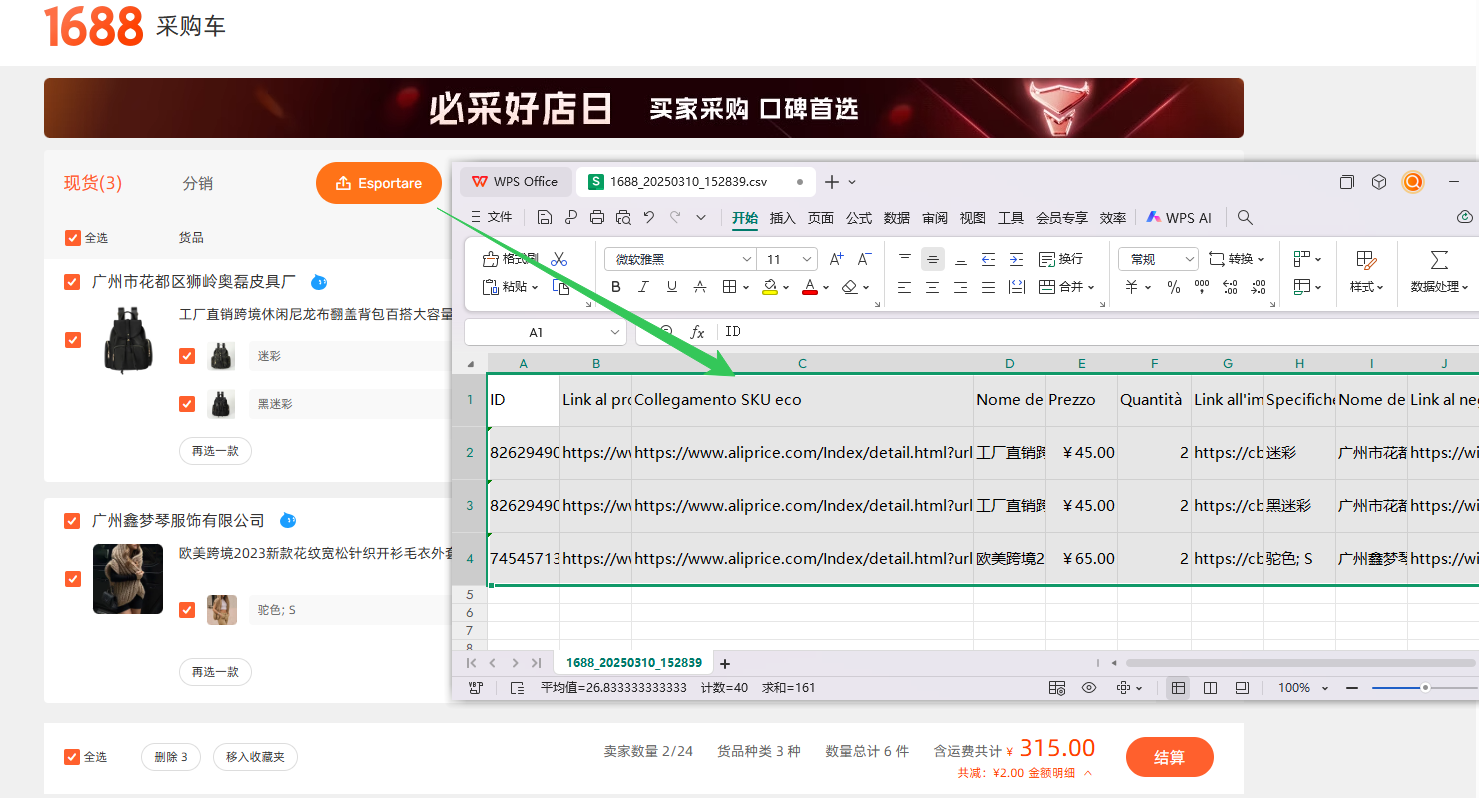Uncheck the 迷彩 variant checkbox
Image resolution: width=1479 pixels, height=798 pixels.
pos(187,356)
